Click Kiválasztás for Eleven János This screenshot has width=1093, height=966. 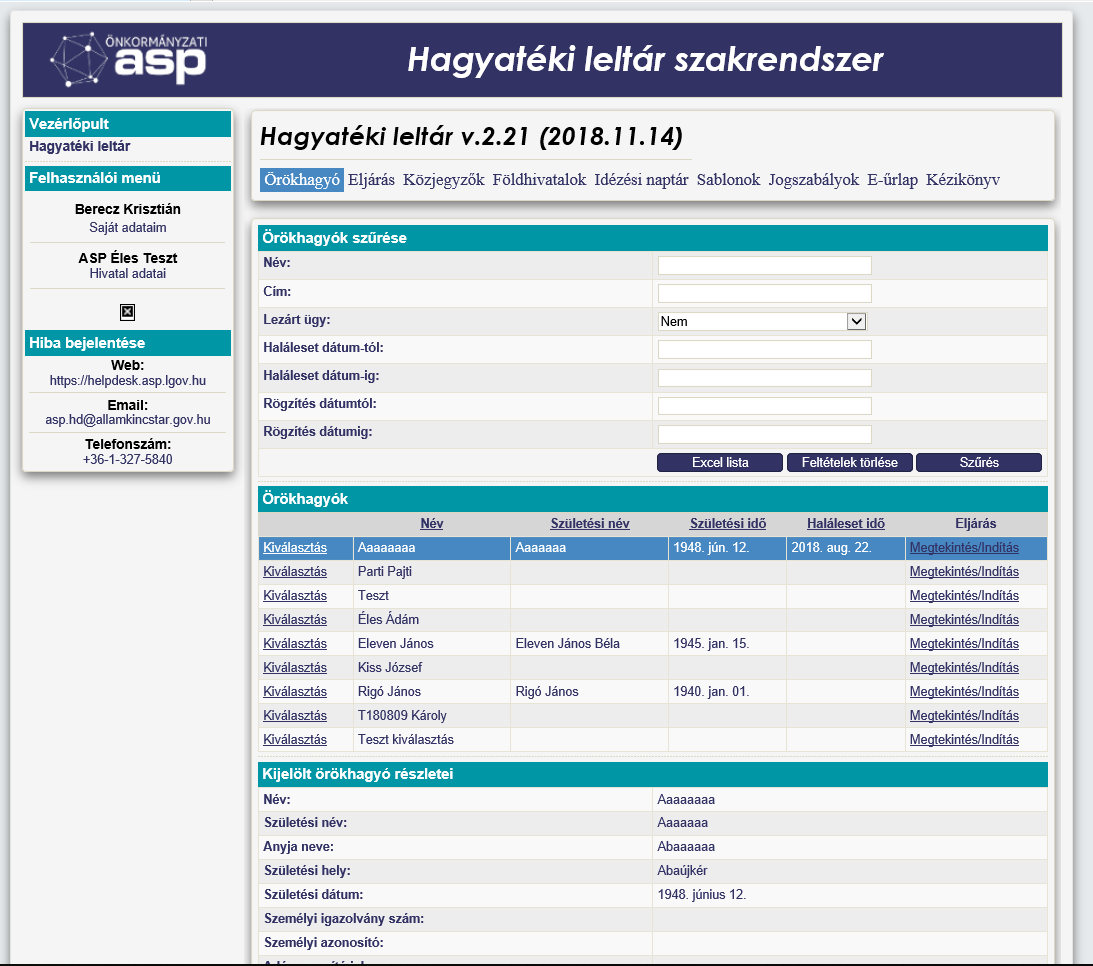295,643
